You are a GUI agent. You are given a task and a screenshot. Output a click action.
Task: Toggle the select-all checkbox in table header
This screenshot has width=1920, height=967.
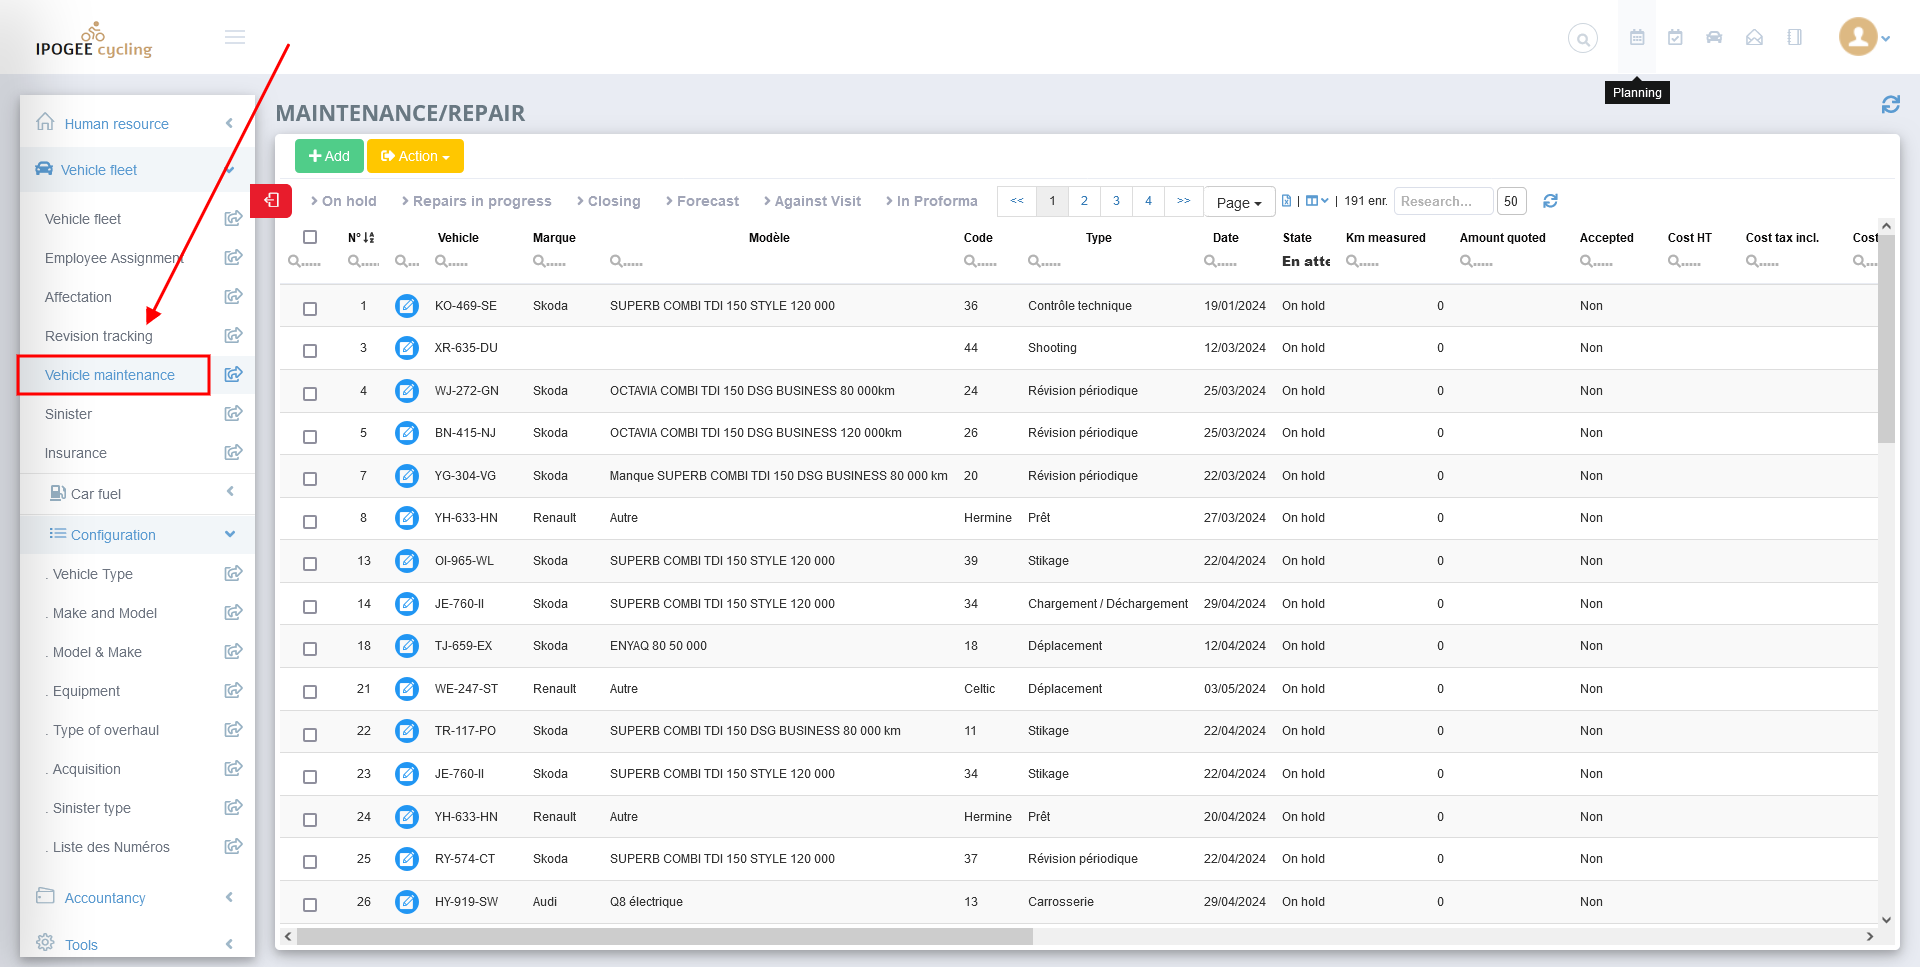[310, 238]
